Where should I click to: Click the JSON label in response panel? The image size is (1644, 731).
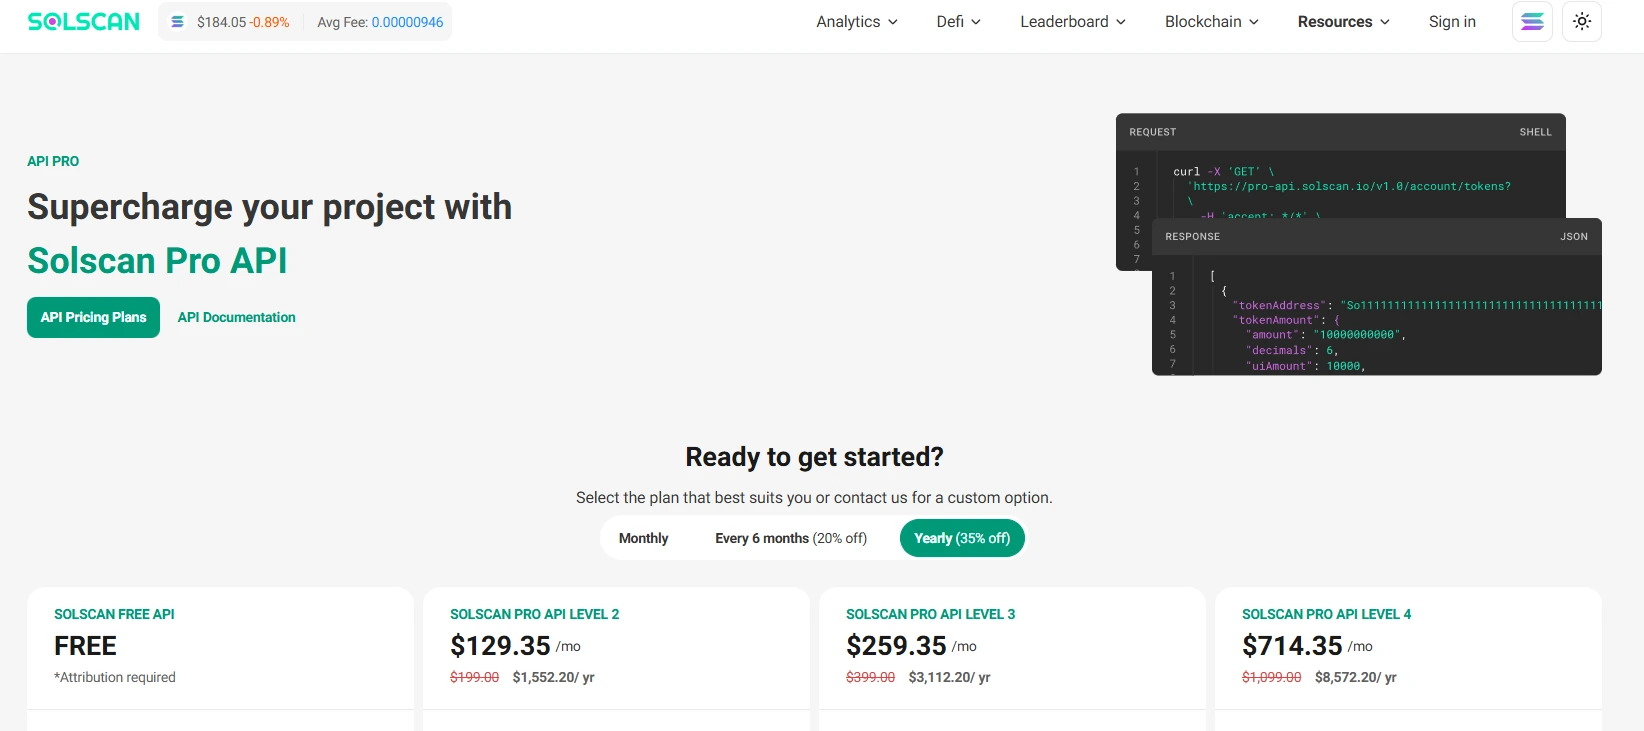tap(1573, 237)
